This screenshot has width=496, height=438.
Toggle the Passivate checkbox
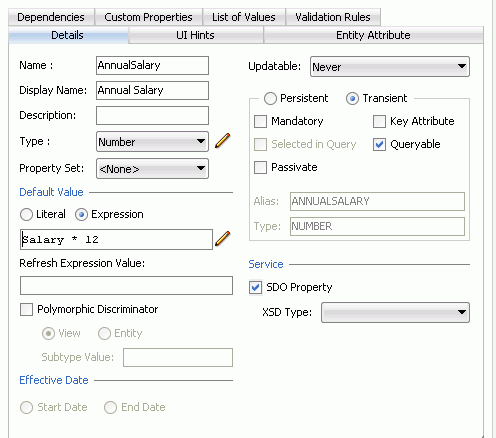pyautogui.click(x=260, y=167)
